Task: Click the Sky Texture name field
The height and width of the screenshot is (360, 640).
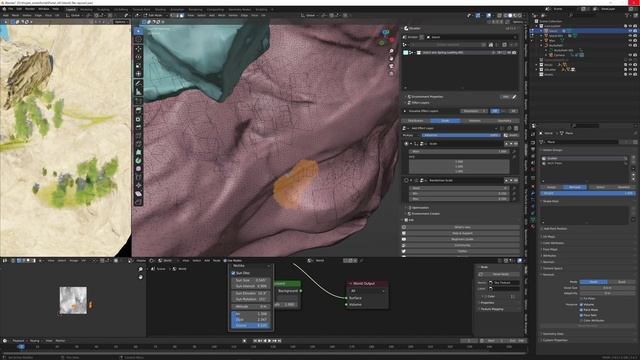Action: [x=504, y=282]
